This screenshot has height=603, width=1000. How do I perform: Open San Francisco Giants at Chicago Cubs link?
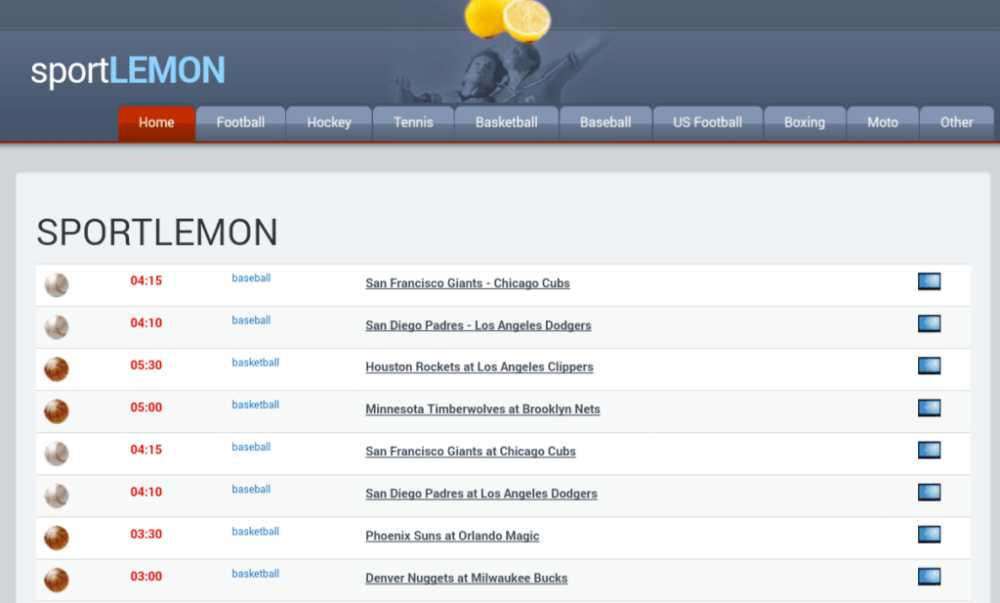point(471,451)
